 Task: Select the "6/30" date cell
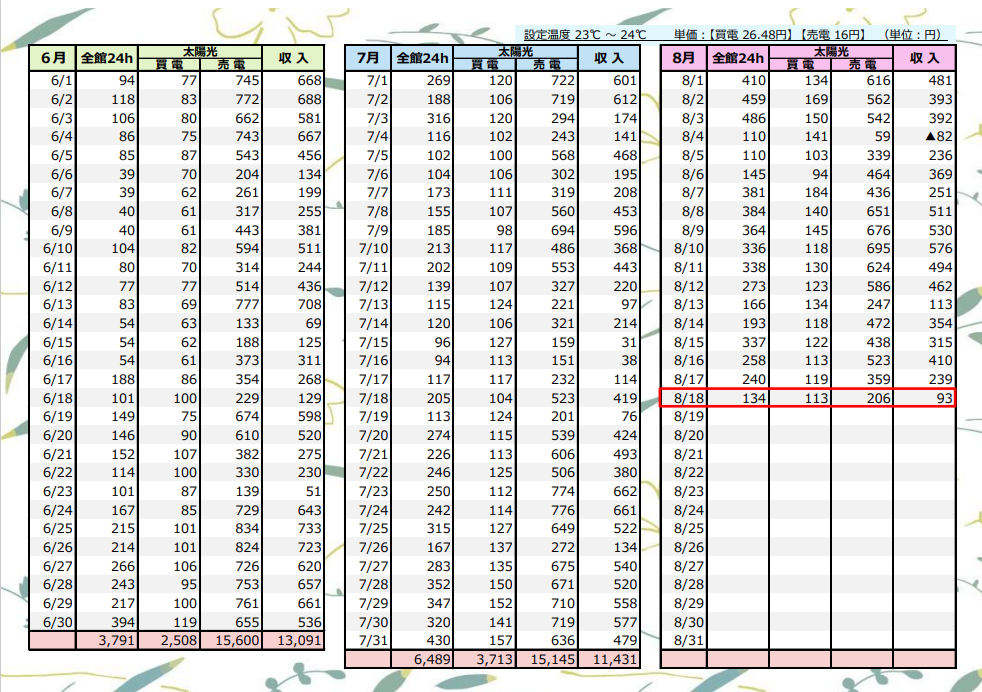[x=53, y=622]
